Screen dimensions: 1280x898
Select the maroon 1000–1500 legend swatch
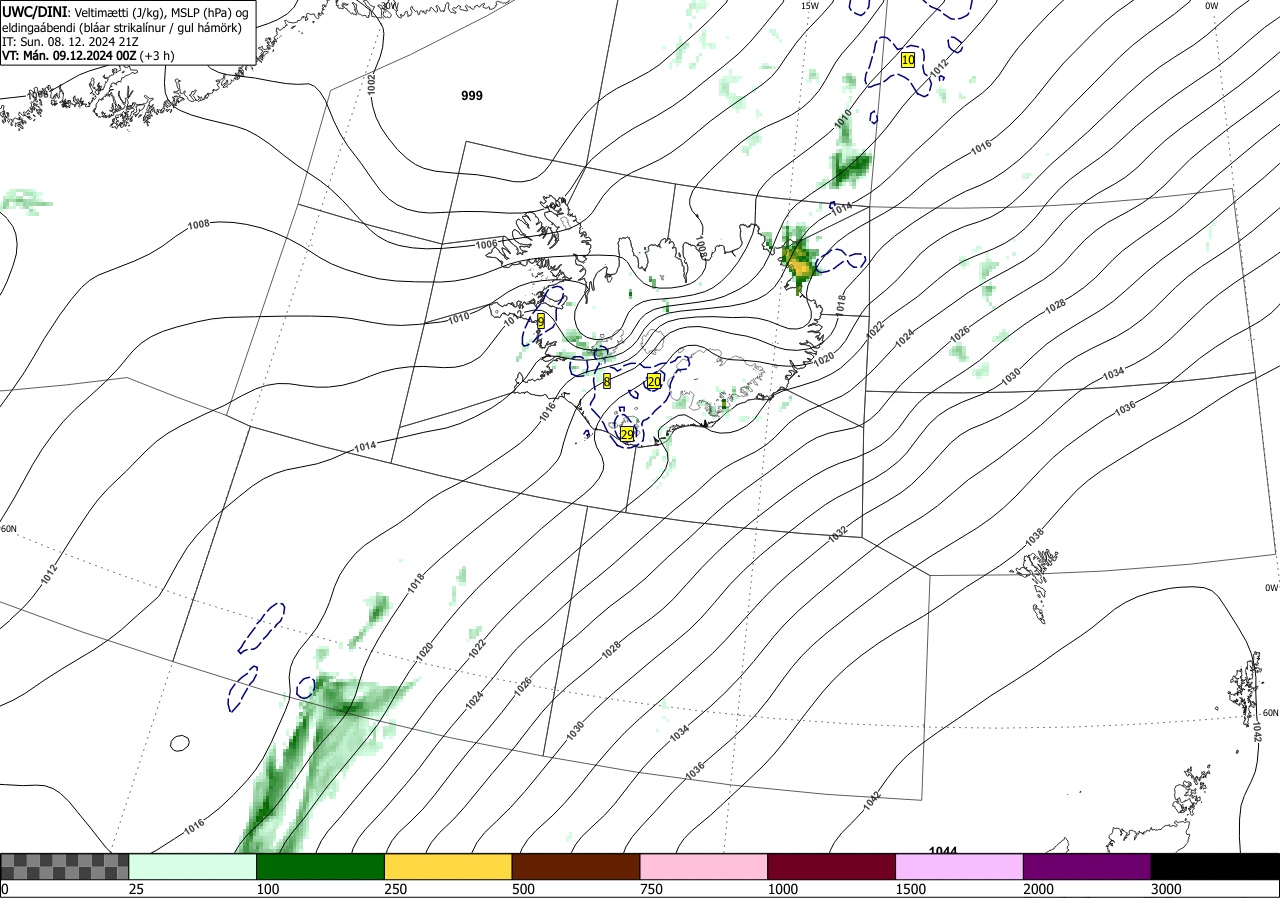pos(832,866)
